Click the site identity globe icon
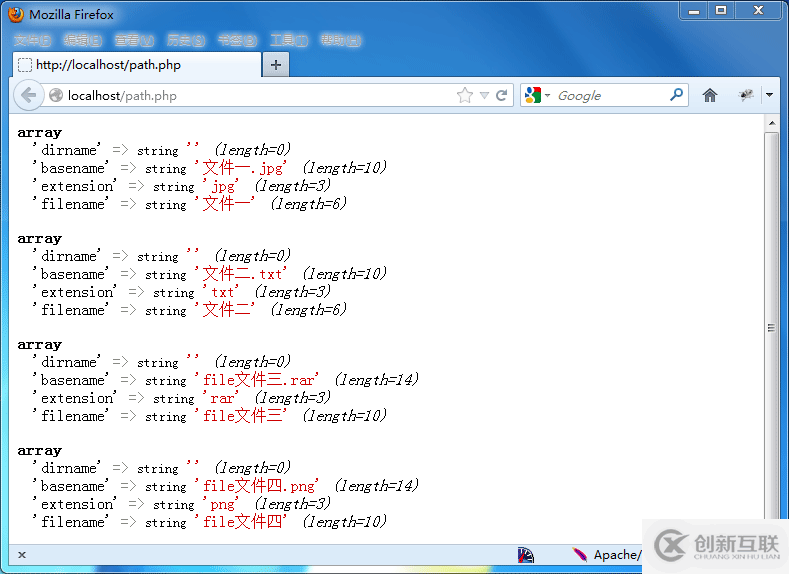Image resolution: width=789 pixels, height=574 pixels. [x=56, y=96]
